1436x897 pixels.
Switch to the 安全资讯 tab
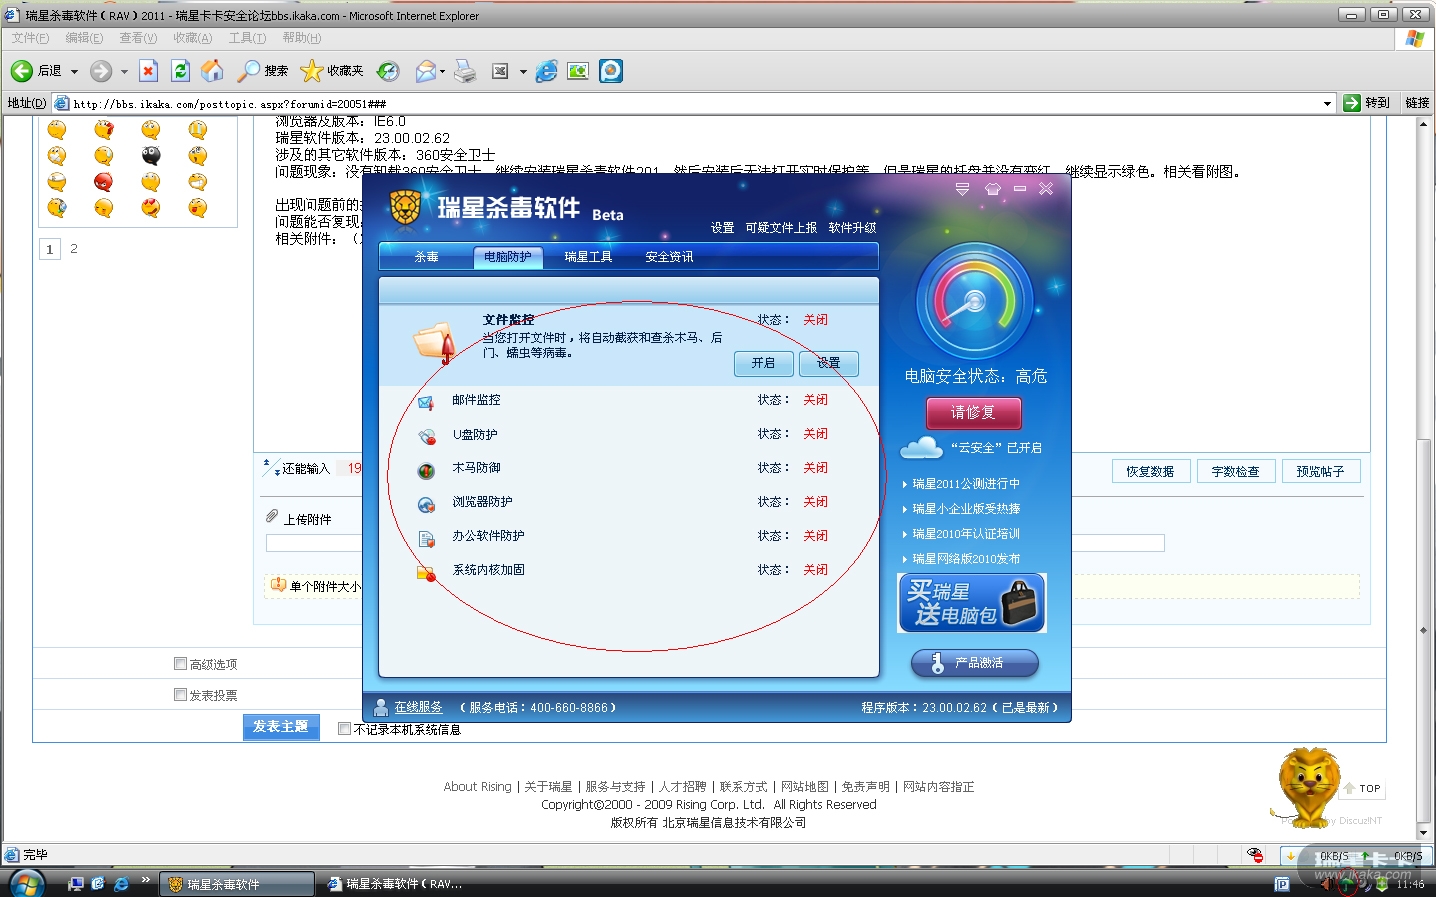click(669, 257)
